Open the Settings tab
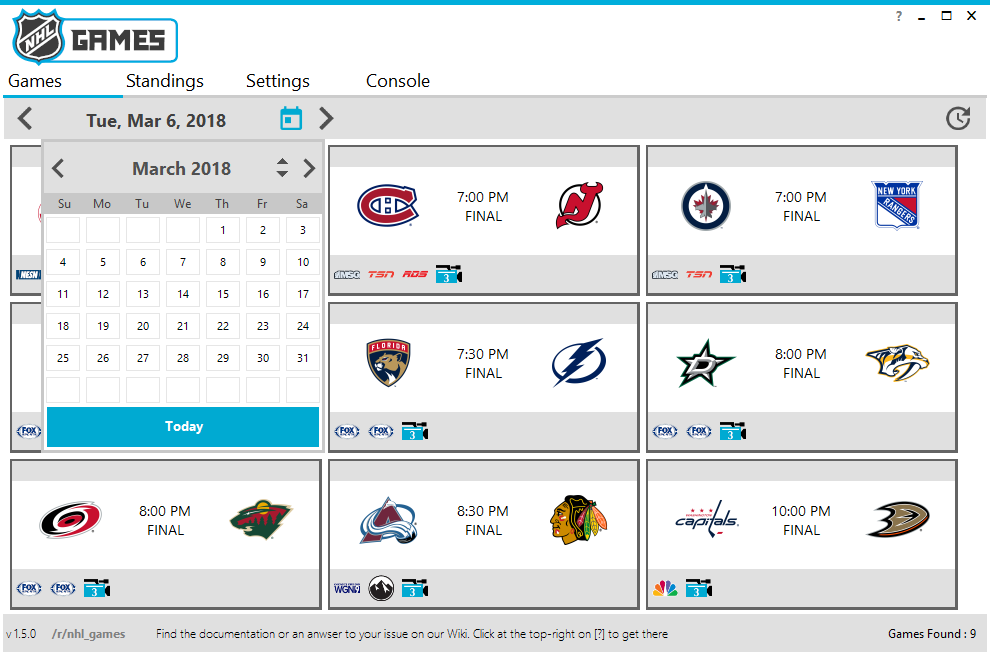Viewport: 990px width, 655px height. tap(277, 81)
